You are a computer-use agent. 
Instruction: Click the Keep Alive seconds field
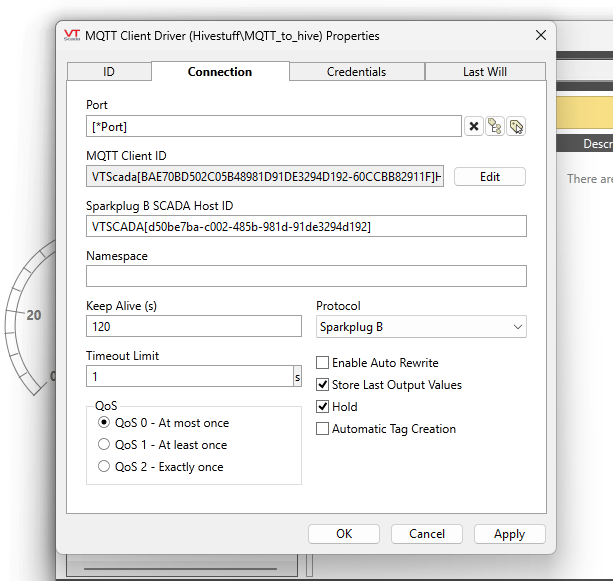click(x=194, y=327)
